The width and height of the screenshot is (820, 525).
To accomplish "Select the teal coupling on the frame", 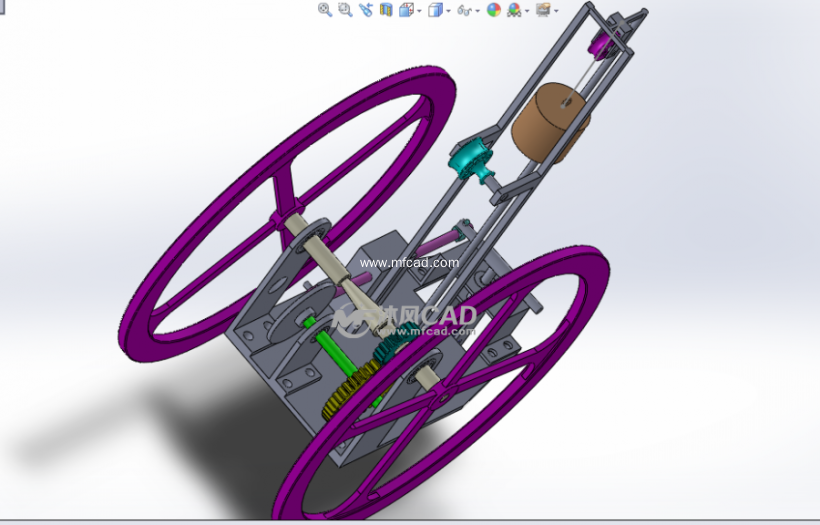I will [x=472, y=159].
